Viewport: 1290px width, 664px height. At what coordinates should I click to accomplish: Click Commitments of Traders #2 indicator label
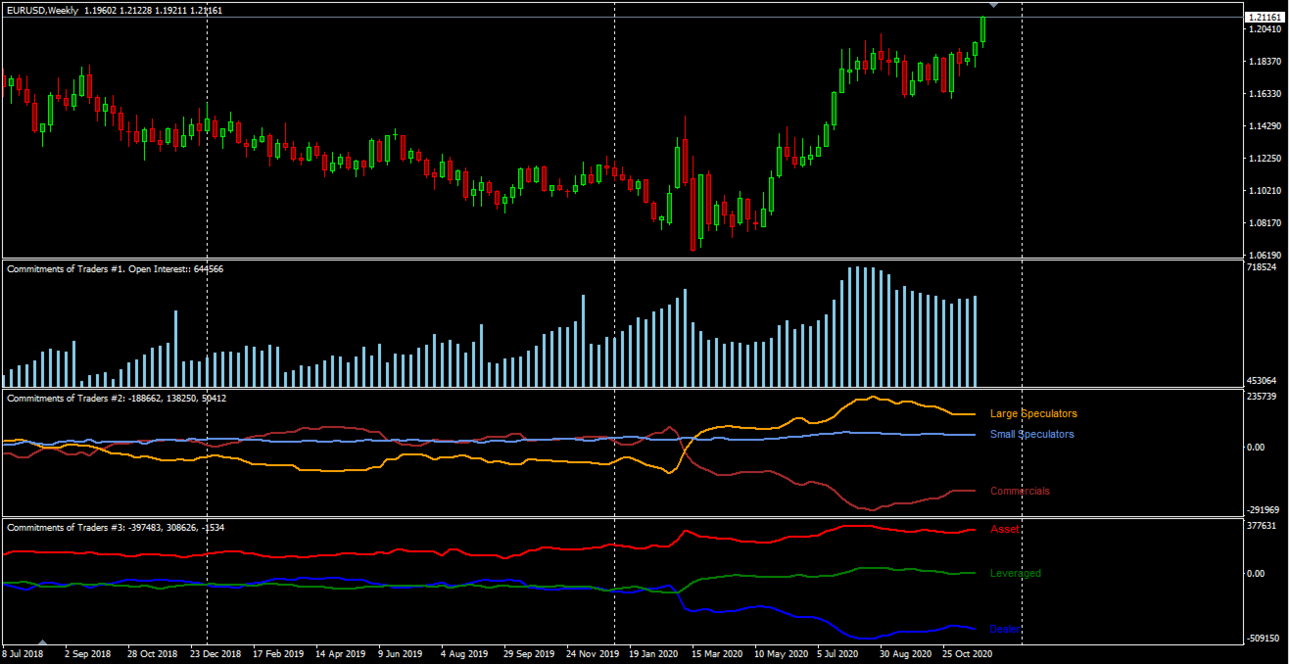coord(116,398)
